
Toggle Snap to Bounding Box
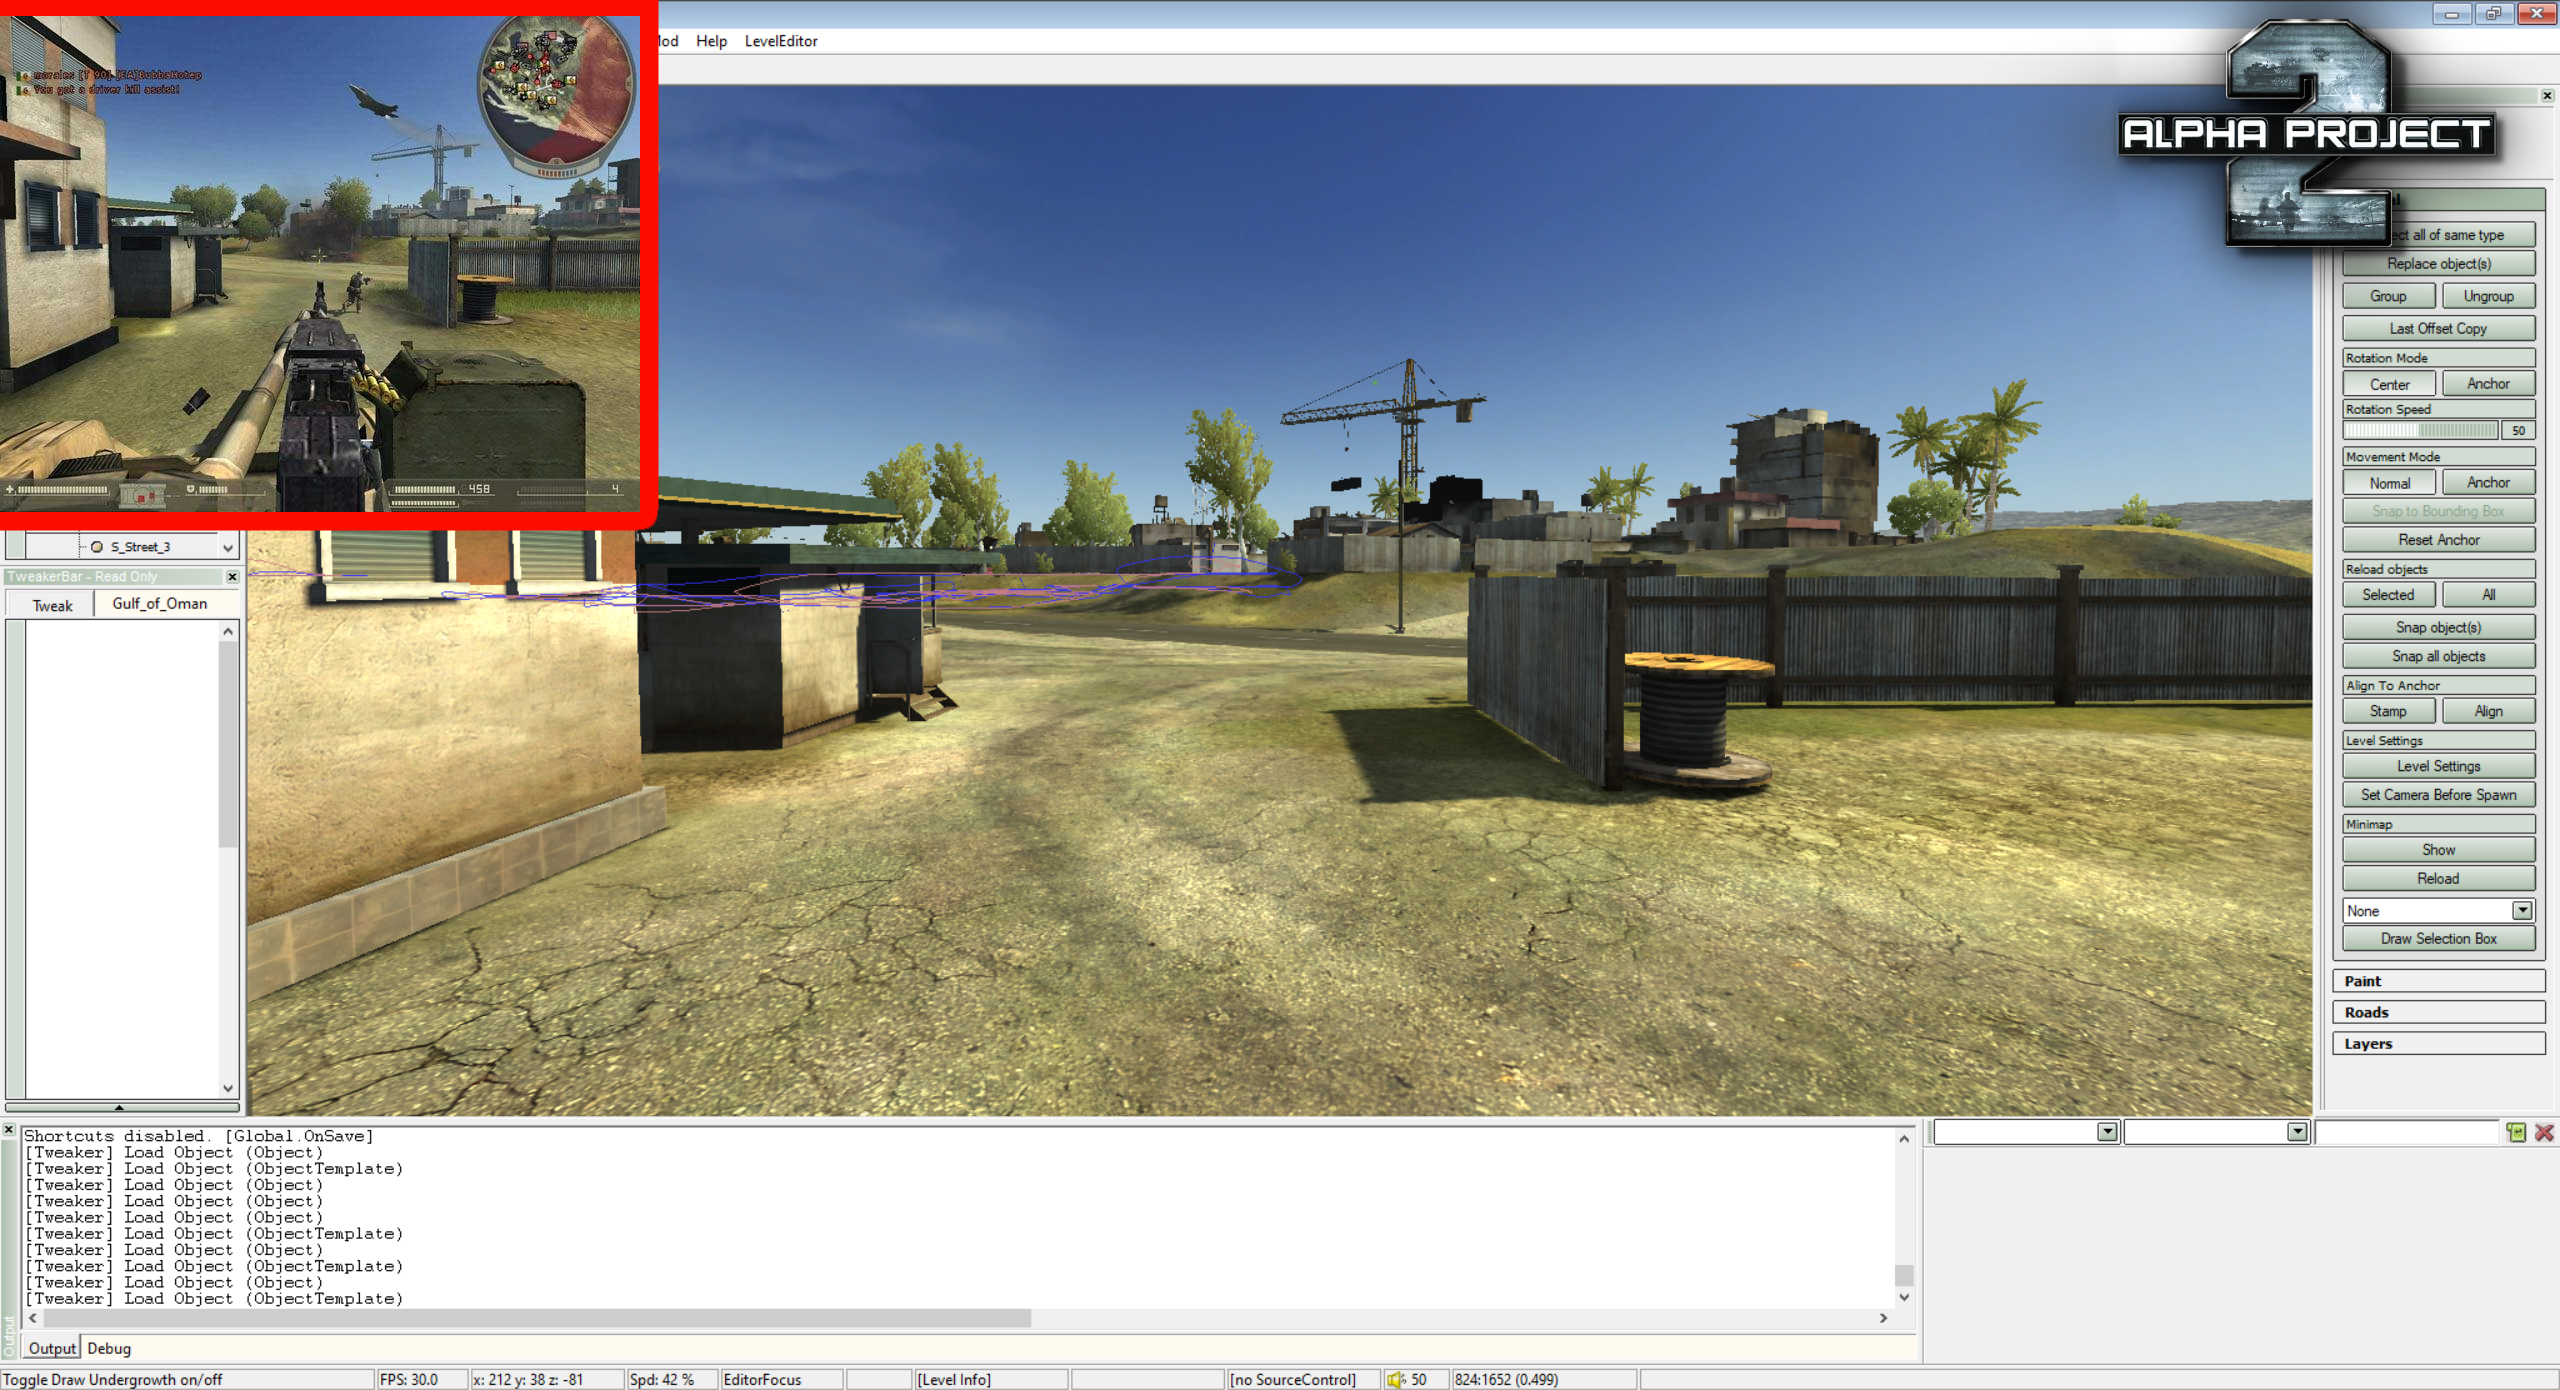[x=2438, y=511]
